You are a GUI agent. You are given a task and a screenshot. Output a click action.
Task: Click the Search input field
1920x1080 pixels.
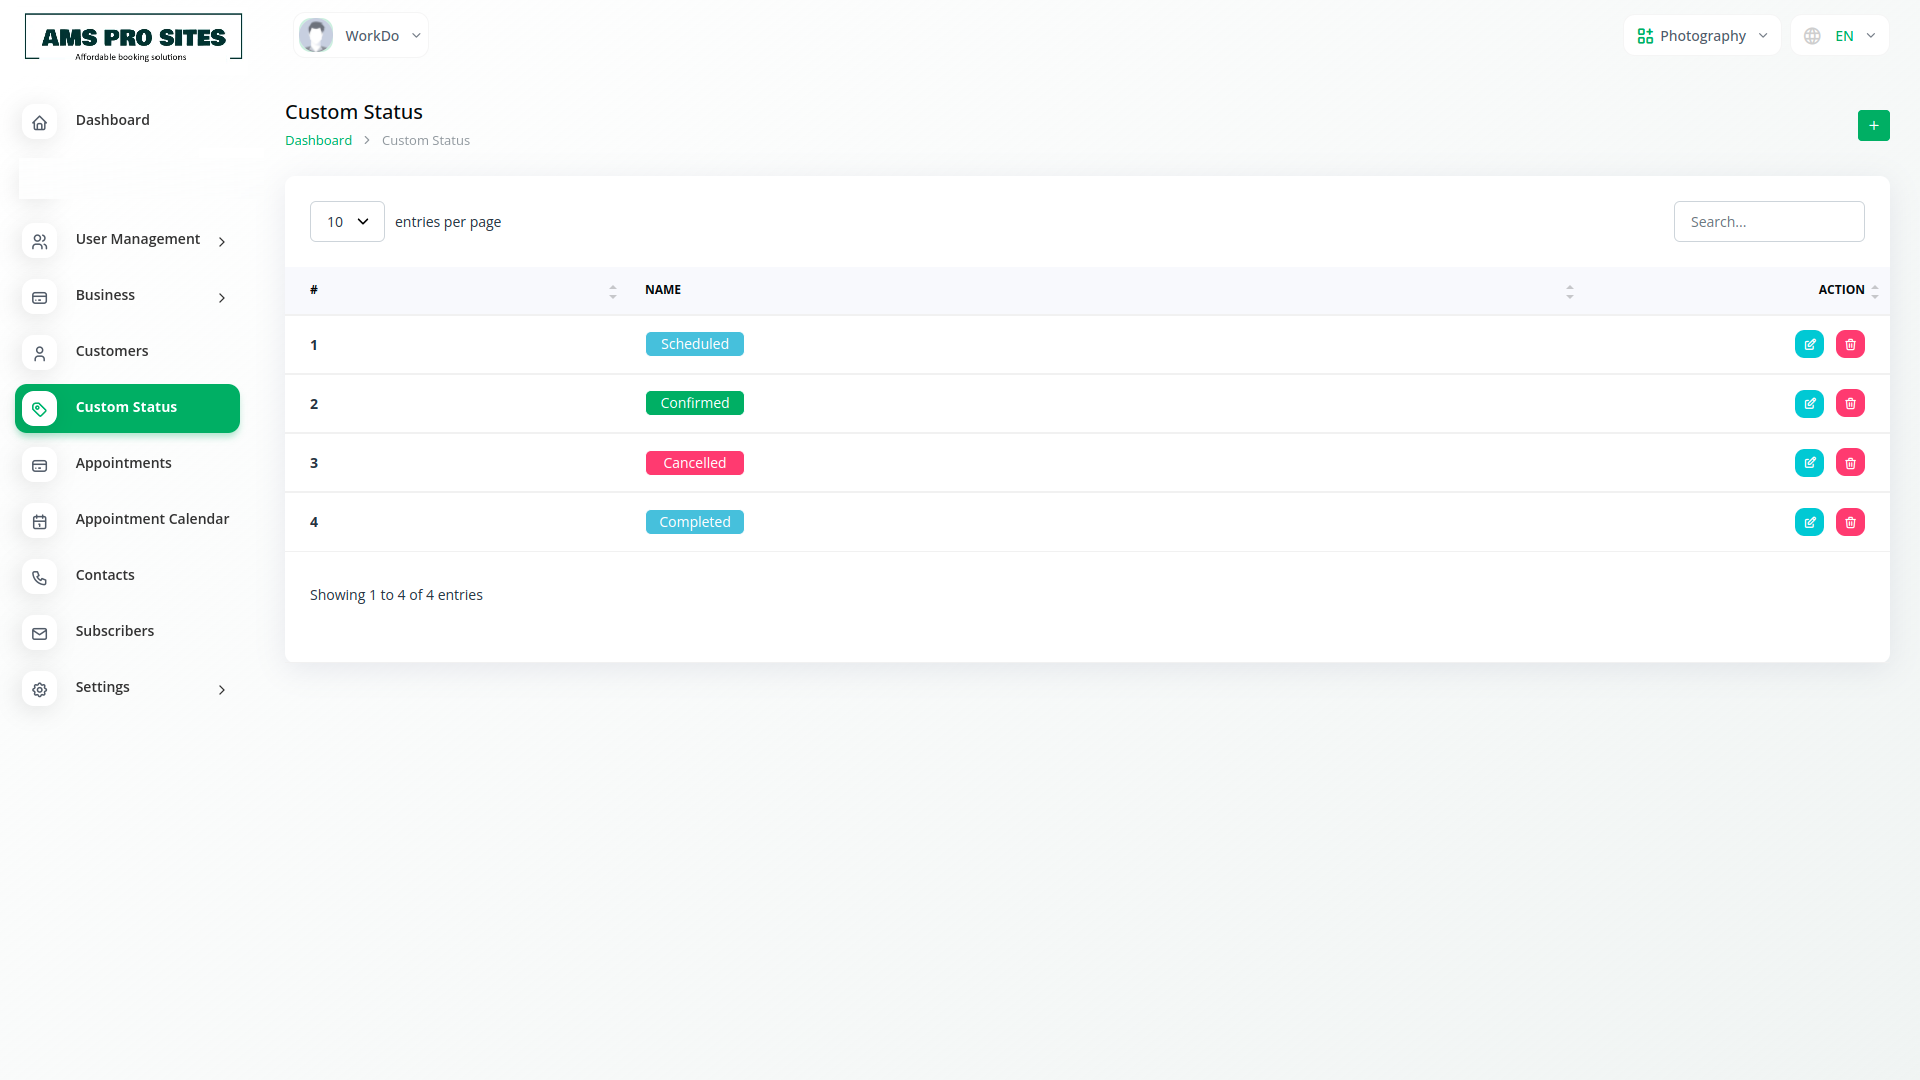pyautogui.click(x=1768, y=221)
